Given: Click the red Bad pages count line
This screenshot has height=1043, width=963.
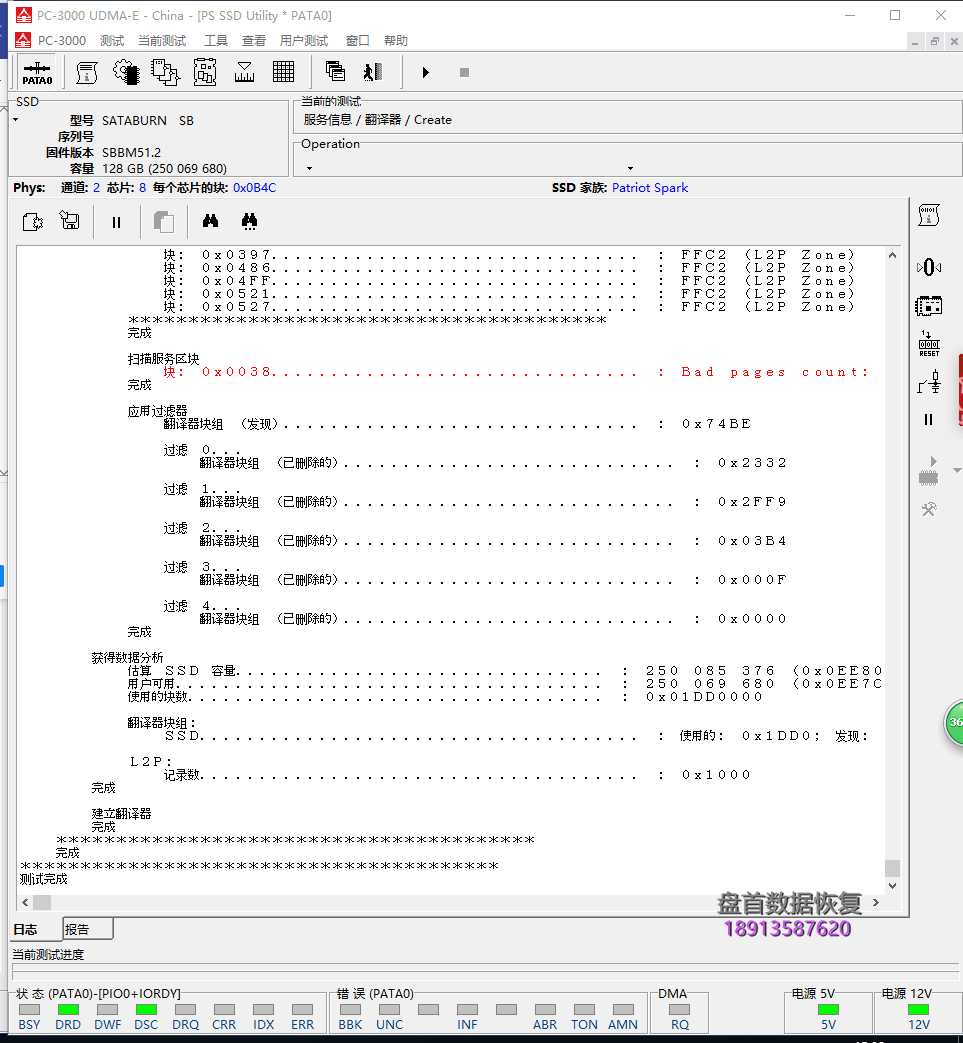Looking at the screenshot, I should coord(515,372).
